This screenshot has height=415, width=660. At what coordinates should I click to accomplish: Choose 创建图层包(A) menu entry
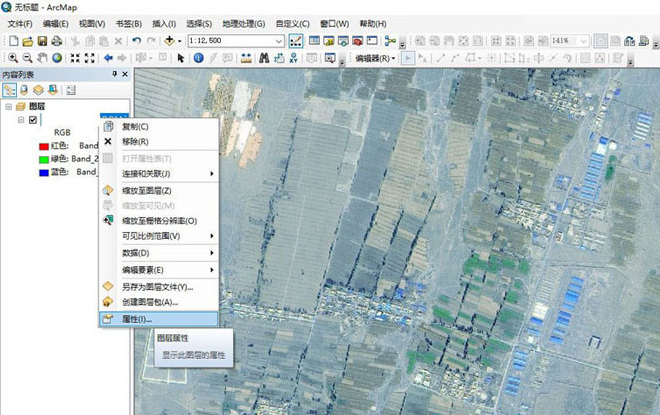click(x=159, y=302)
